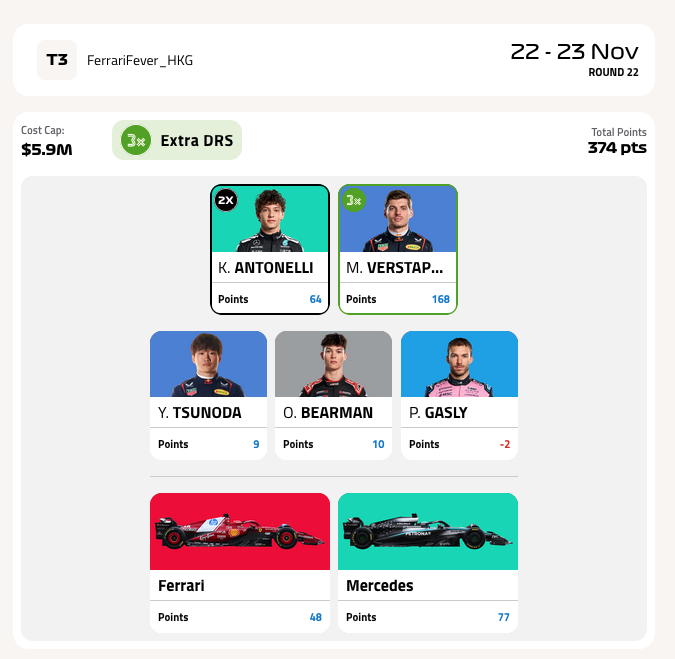Select Verstappen's driver portrait
Image resolution: width=675 pixels, height=659 pixels.
pyautogui.click(x=398, y=219)
